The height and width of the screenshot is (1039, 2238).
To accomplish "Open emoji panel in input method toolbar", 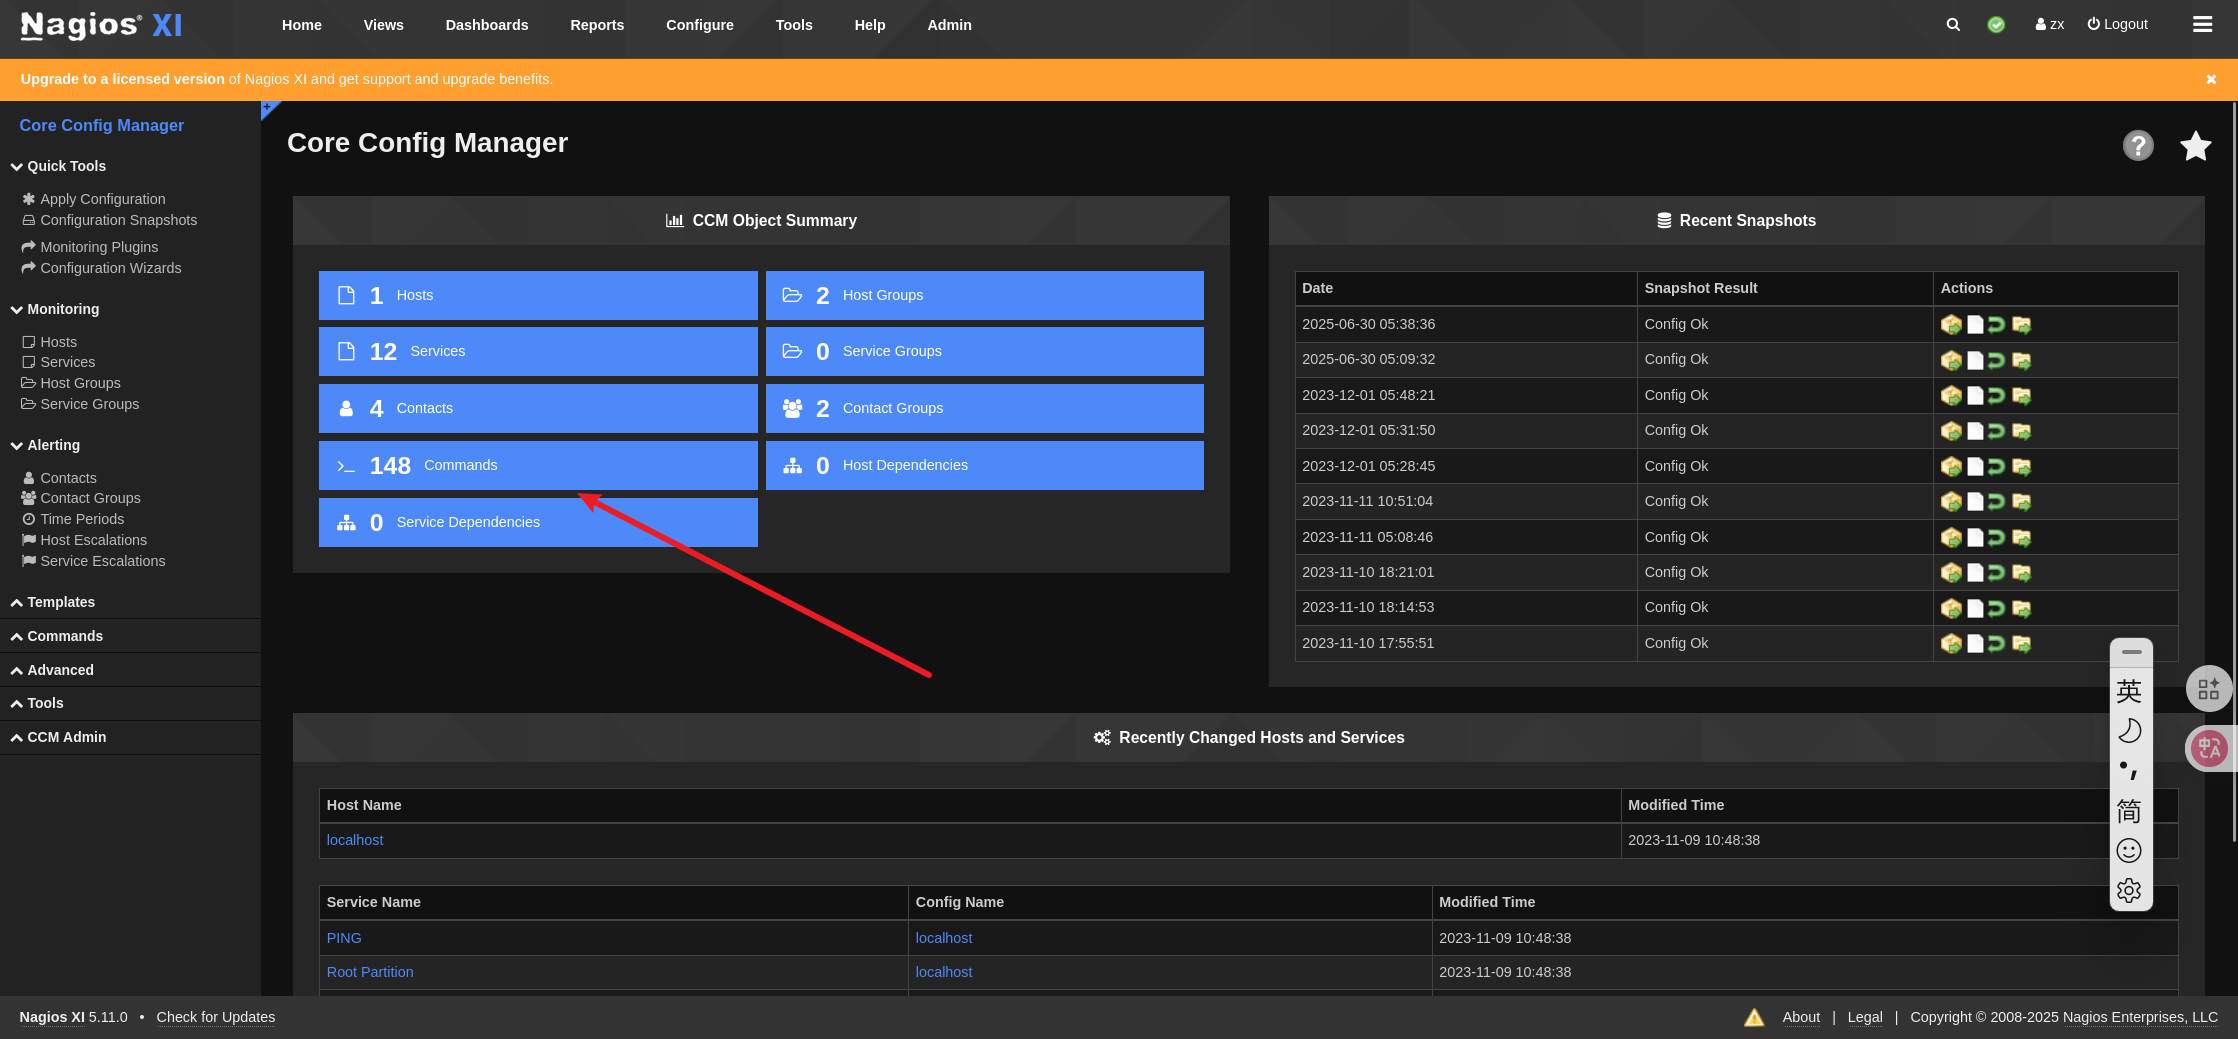I will point(2129,851).
